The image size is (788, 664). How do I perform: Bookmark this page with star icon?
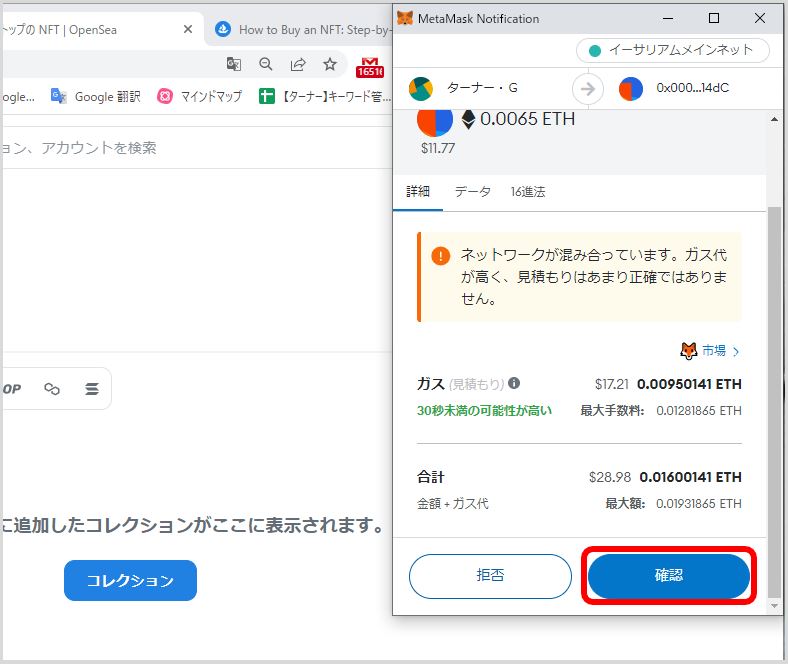click(x=330, y=64)
